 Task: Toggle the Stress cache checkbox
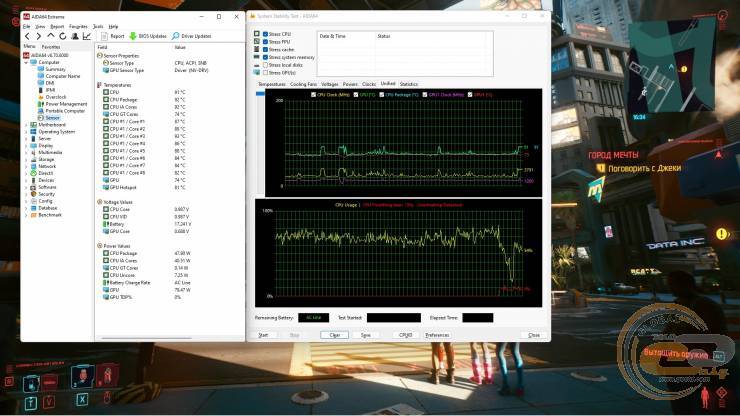tap(265, 49)
